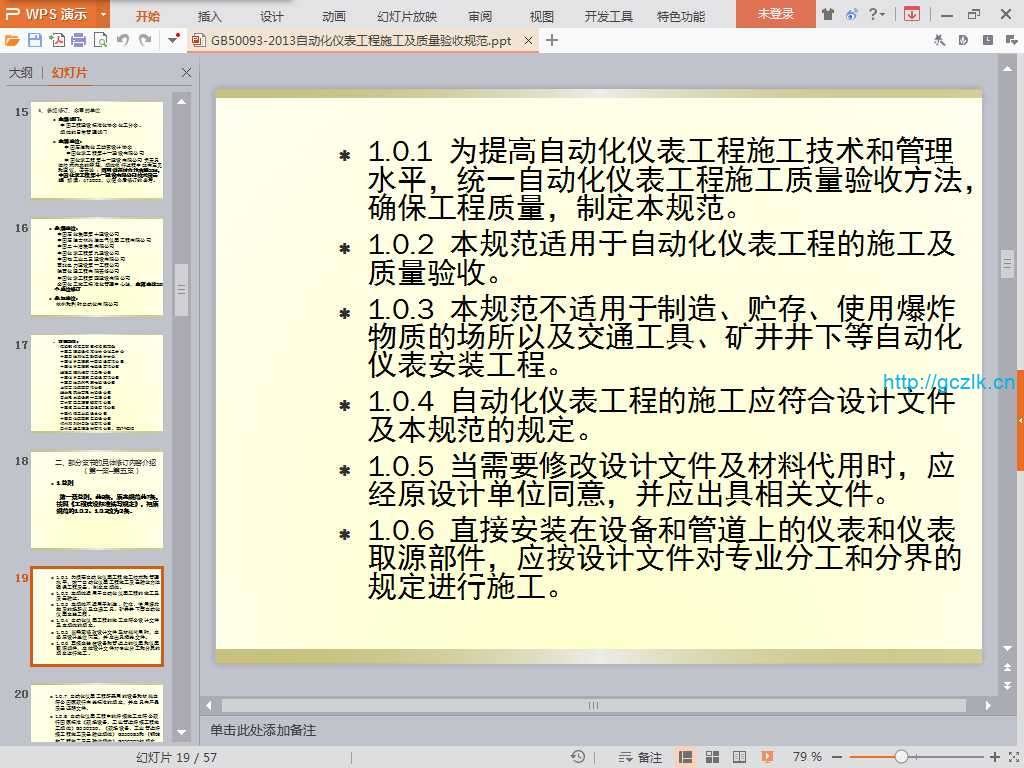Open a new document tab with plus button

tap(552, 40)
